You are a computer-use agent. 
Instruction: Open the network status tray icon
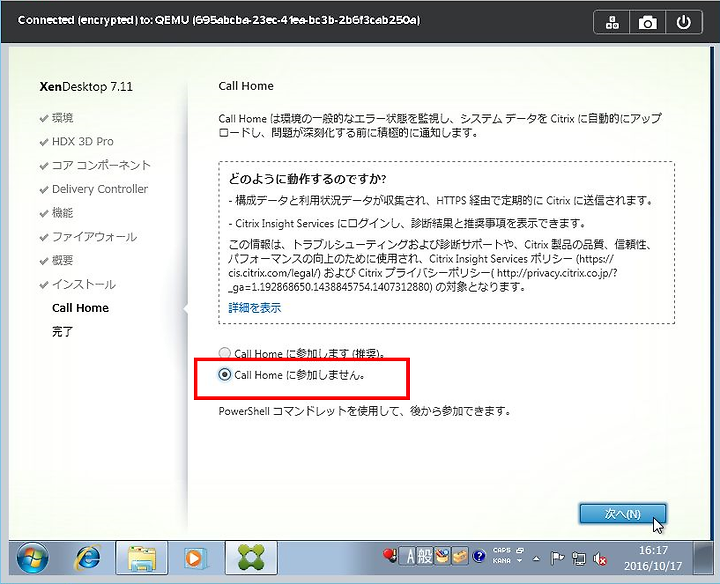[579, 558]
